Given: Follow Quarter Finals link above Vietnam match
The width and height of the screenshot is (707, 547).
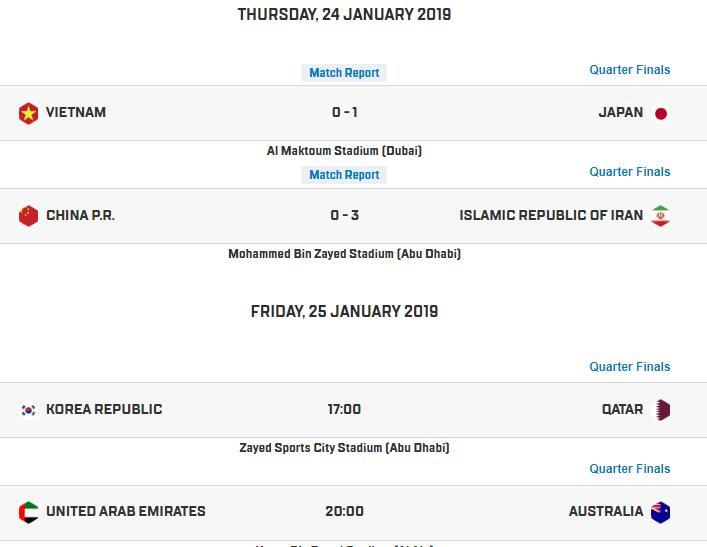Looking at the screenshot, I should click(630, 70).
